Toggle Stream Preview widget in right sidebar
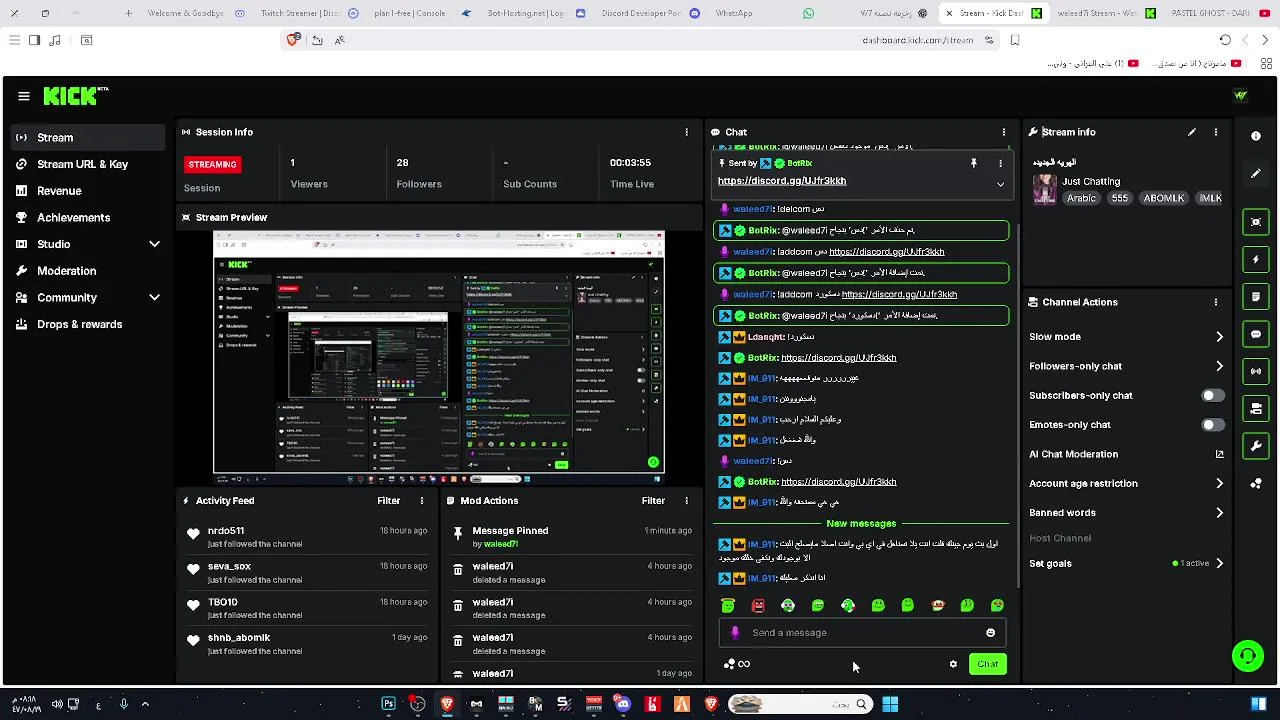 1256,222
